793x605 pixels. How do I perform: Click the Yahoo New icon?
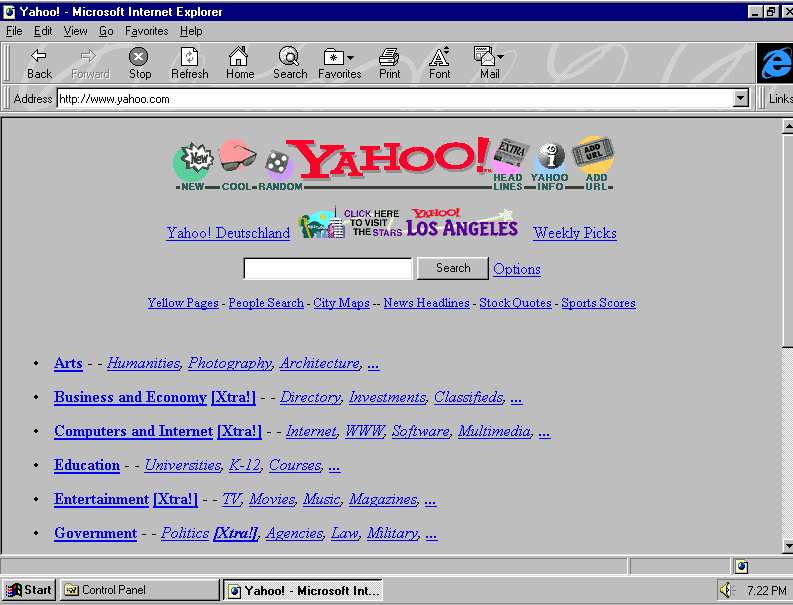[x=192, y=166]
